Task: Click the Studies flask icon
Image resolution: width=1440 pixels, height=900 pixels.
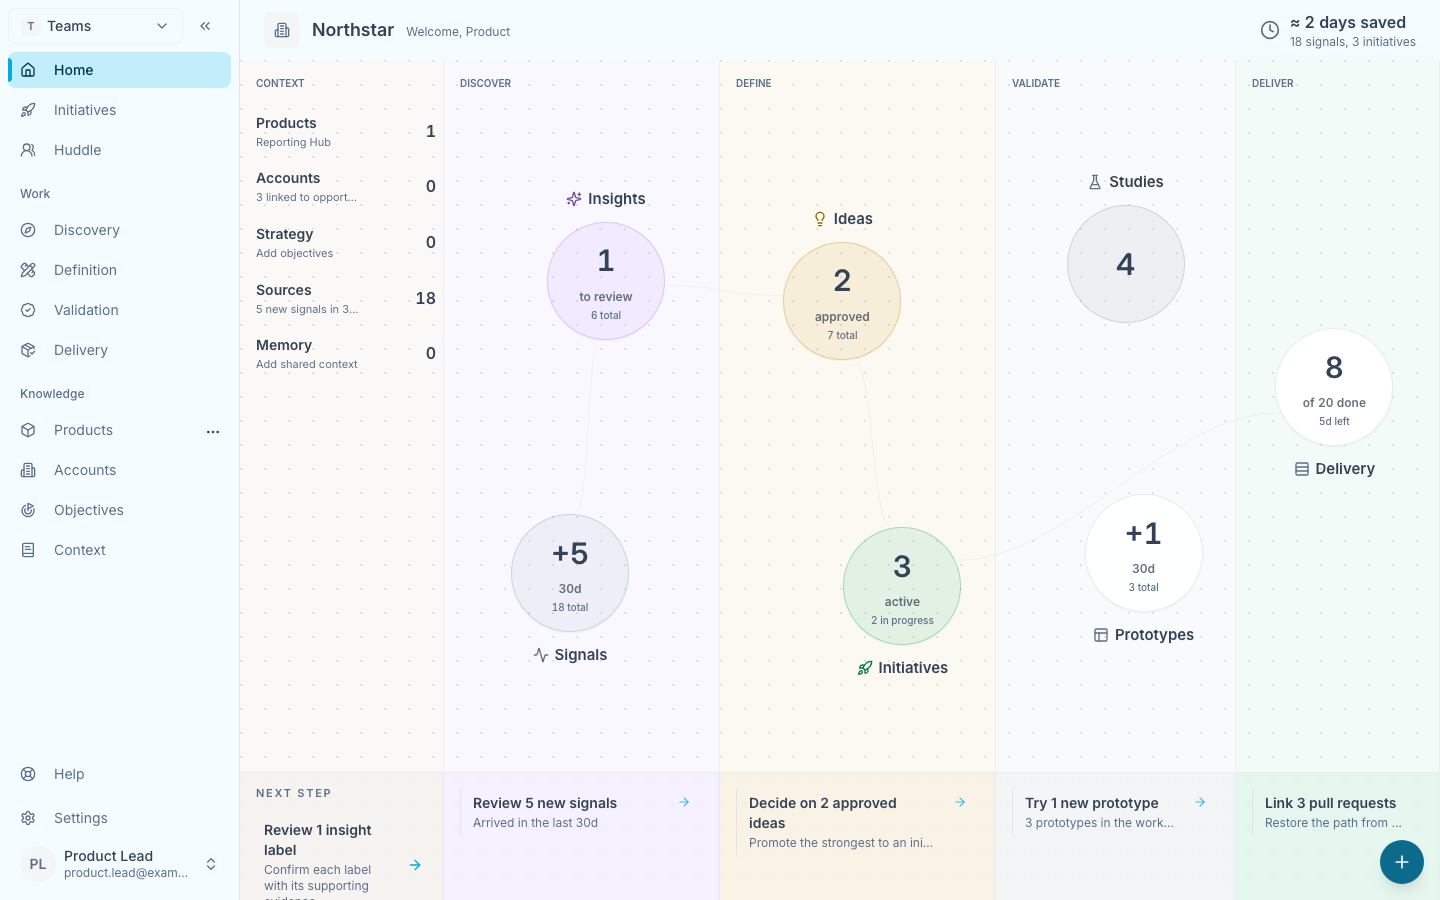Action: 1095,182
